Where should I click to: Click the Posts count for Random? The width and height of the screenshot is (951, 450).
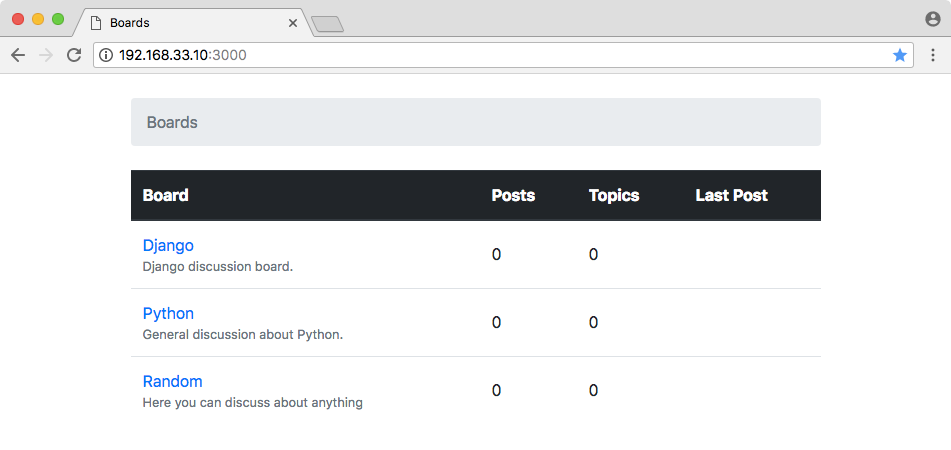coord(496,390)
